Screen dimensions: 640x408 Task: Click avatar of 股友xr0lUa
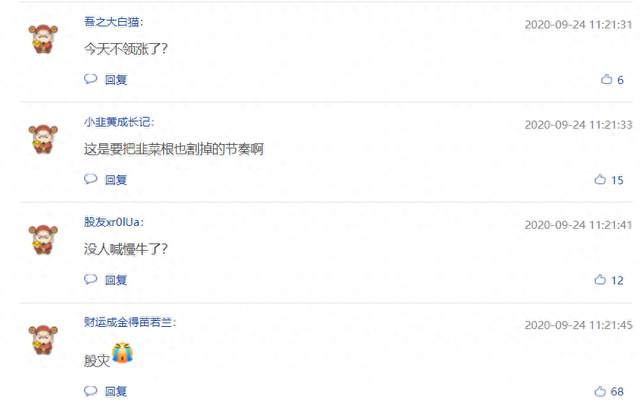click(x=43, y=239)
